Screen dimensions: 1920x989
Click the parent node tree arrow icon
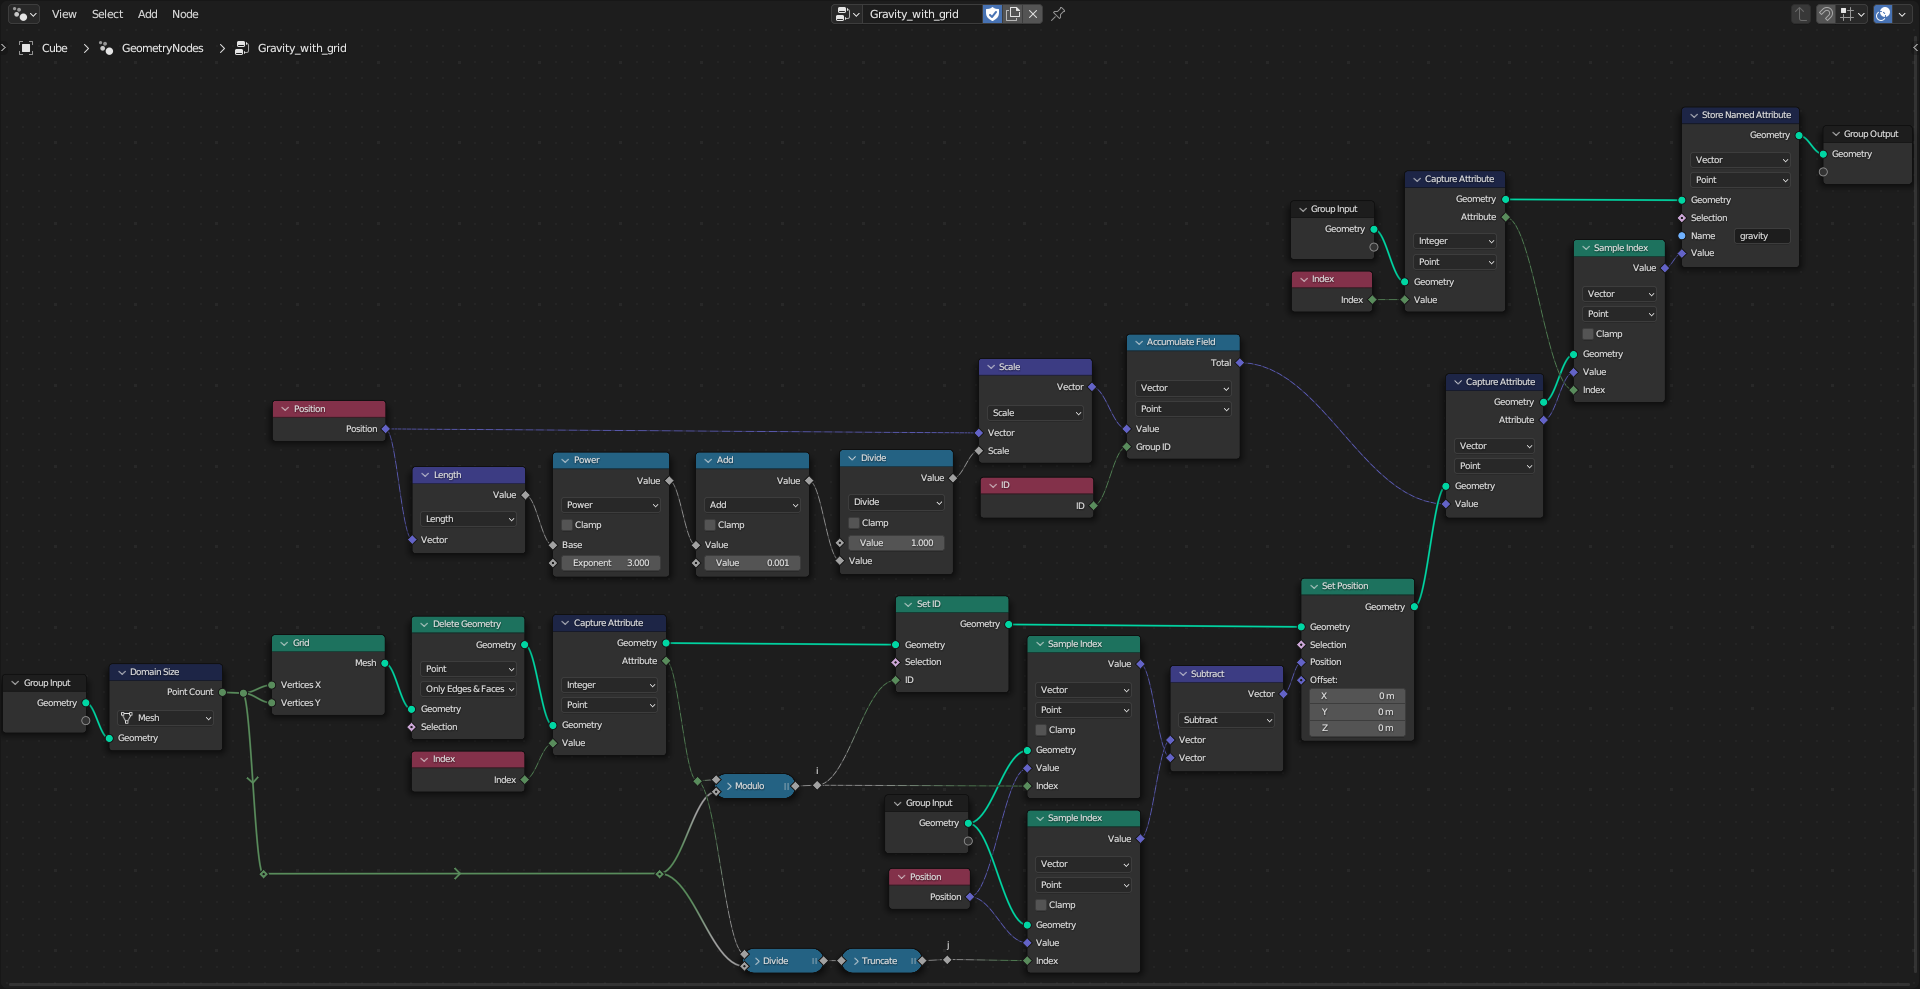1801,14
